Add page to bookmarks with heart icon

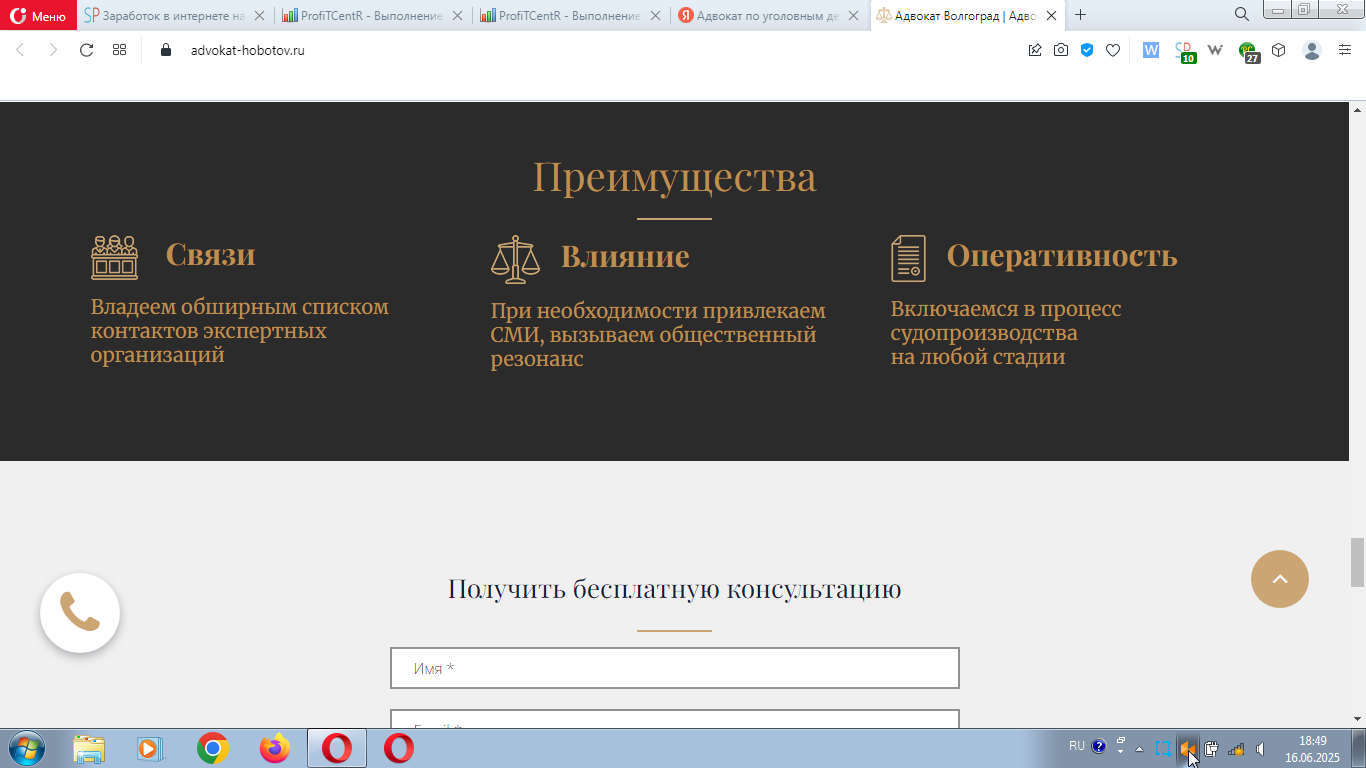click(x=1113, y=50)
